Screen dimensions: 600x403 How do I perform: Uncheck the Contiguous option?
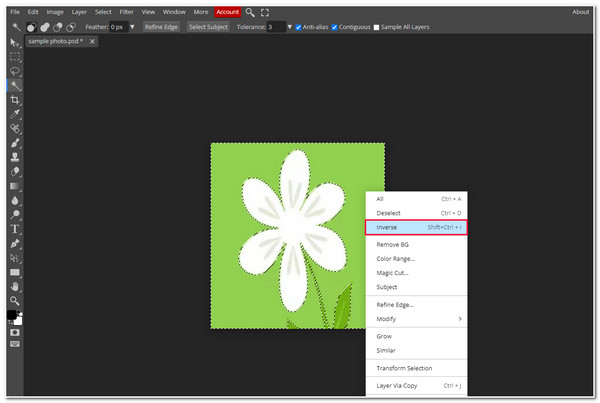pos(335,27)
